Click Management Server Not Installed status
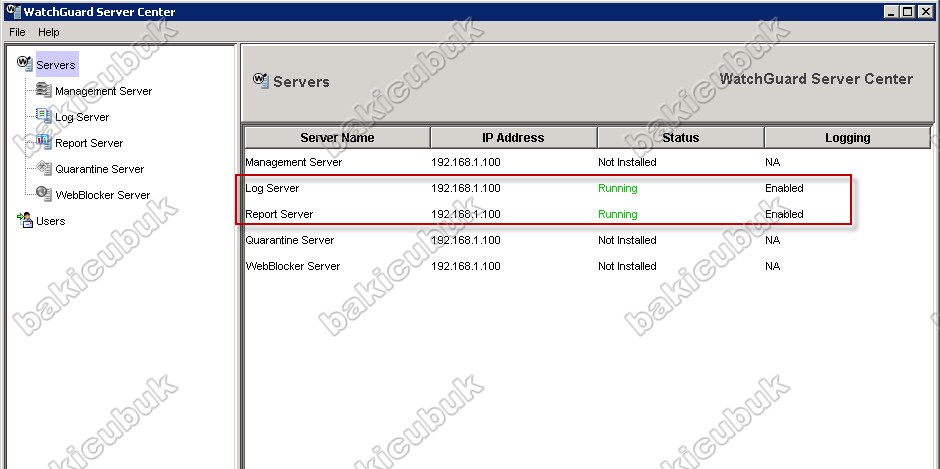Image resolution: width=940 pixels, height=469 pixels. [x=627, y=162]
